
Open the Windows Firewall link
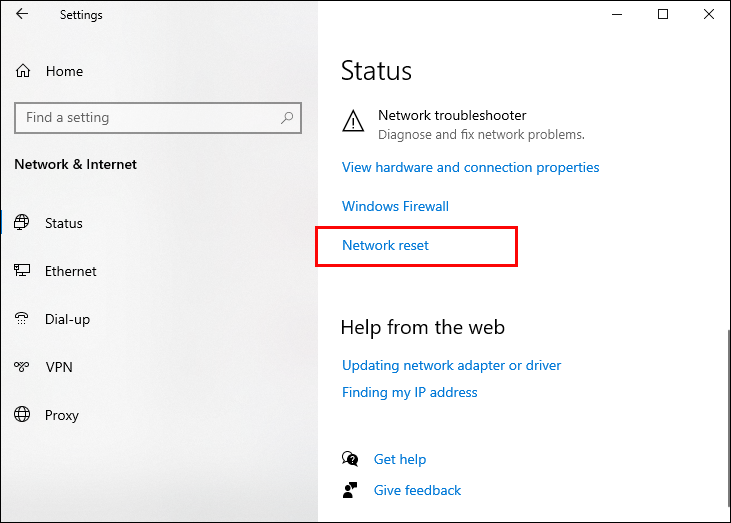[x=395, y=206]
